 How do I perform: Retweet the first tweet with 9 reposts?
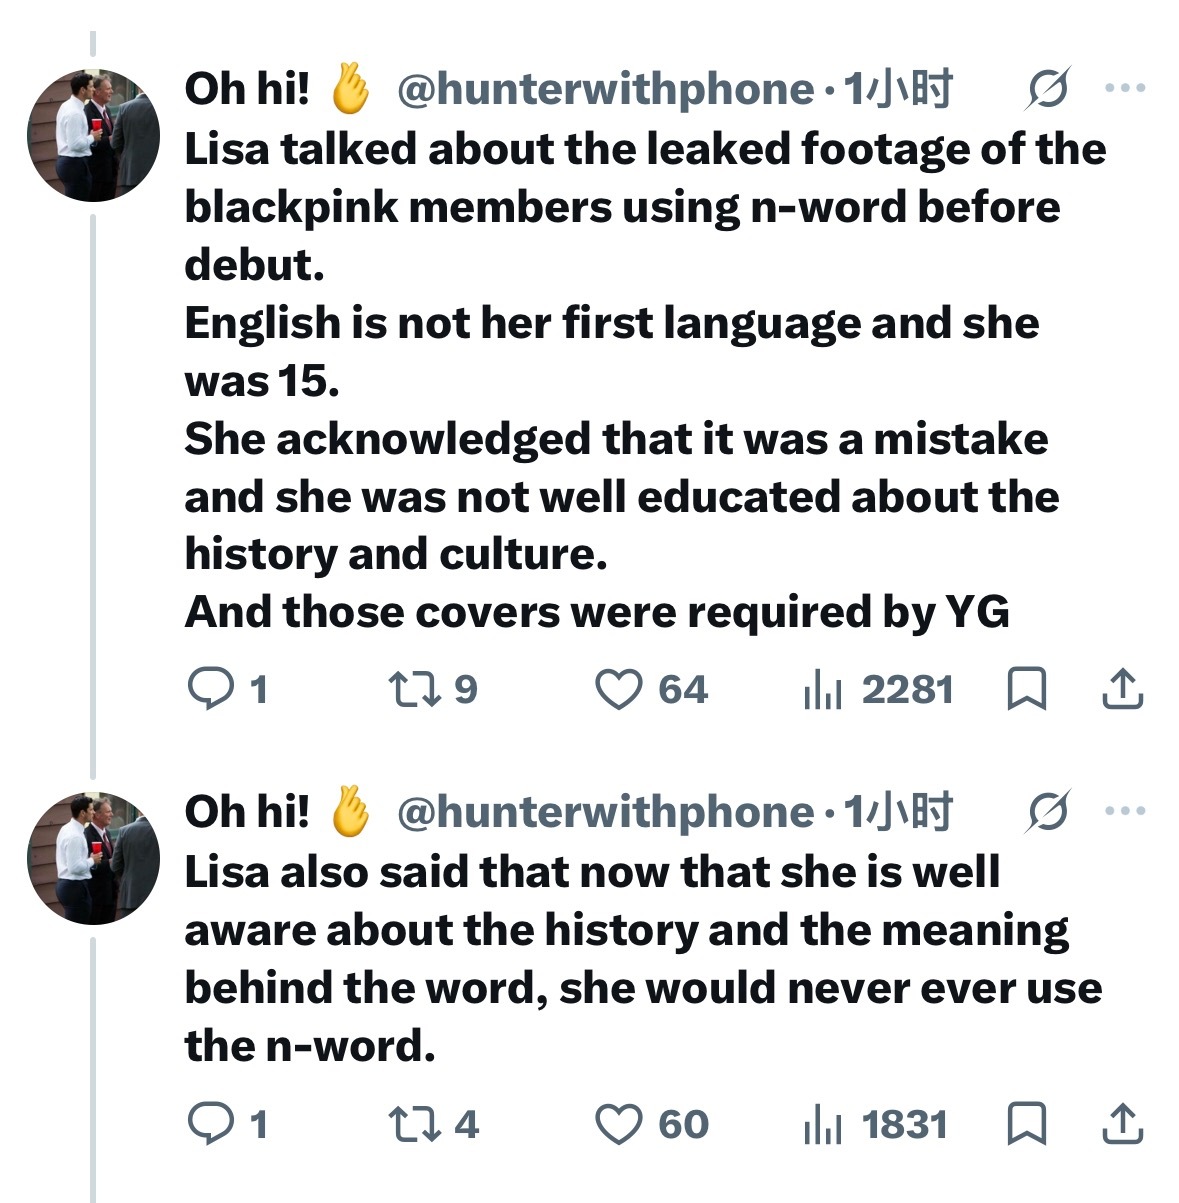pos(412,689)
